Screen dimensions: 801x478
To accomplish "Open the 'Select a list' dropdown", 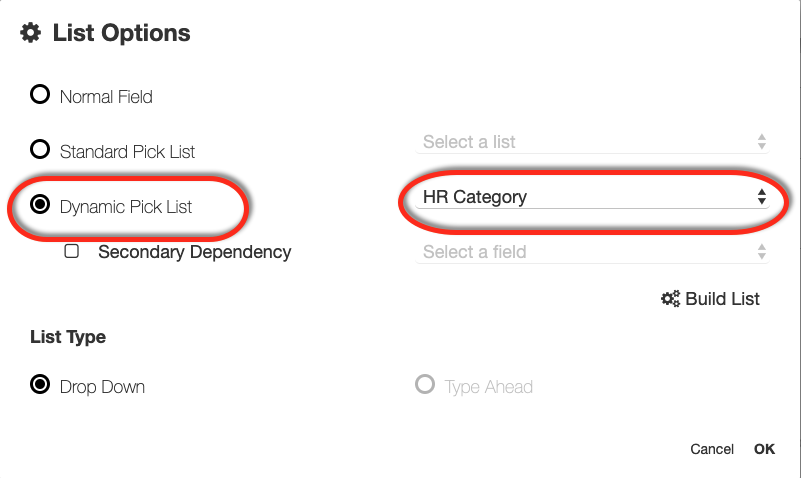I will click(590, 142).
